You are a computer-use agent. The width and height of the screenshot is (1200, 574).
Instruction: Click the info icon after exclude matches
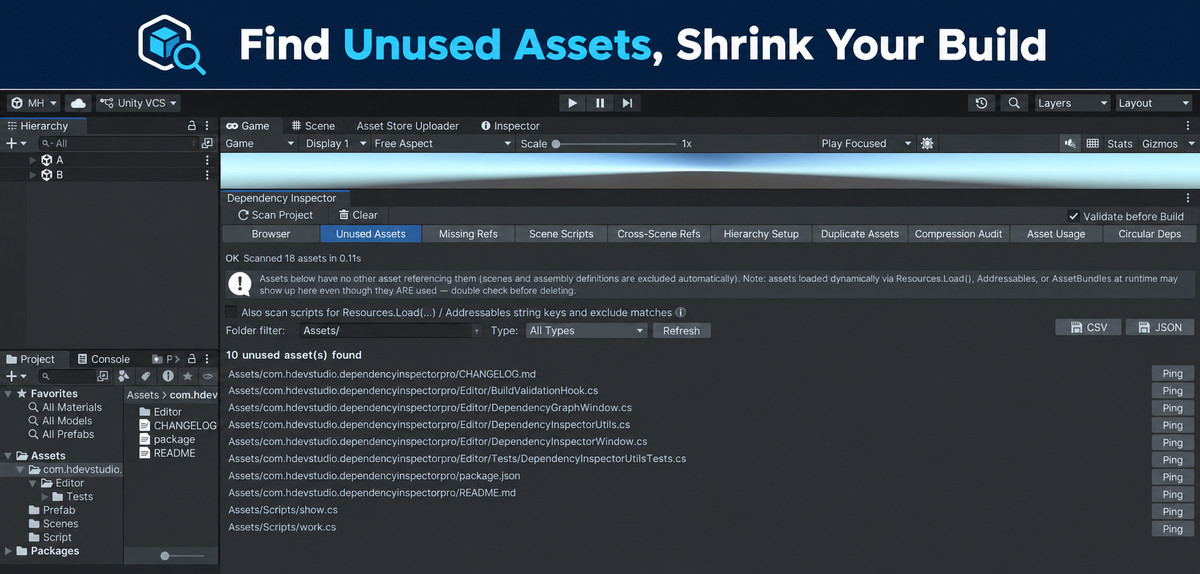click(x=681, y=312)
